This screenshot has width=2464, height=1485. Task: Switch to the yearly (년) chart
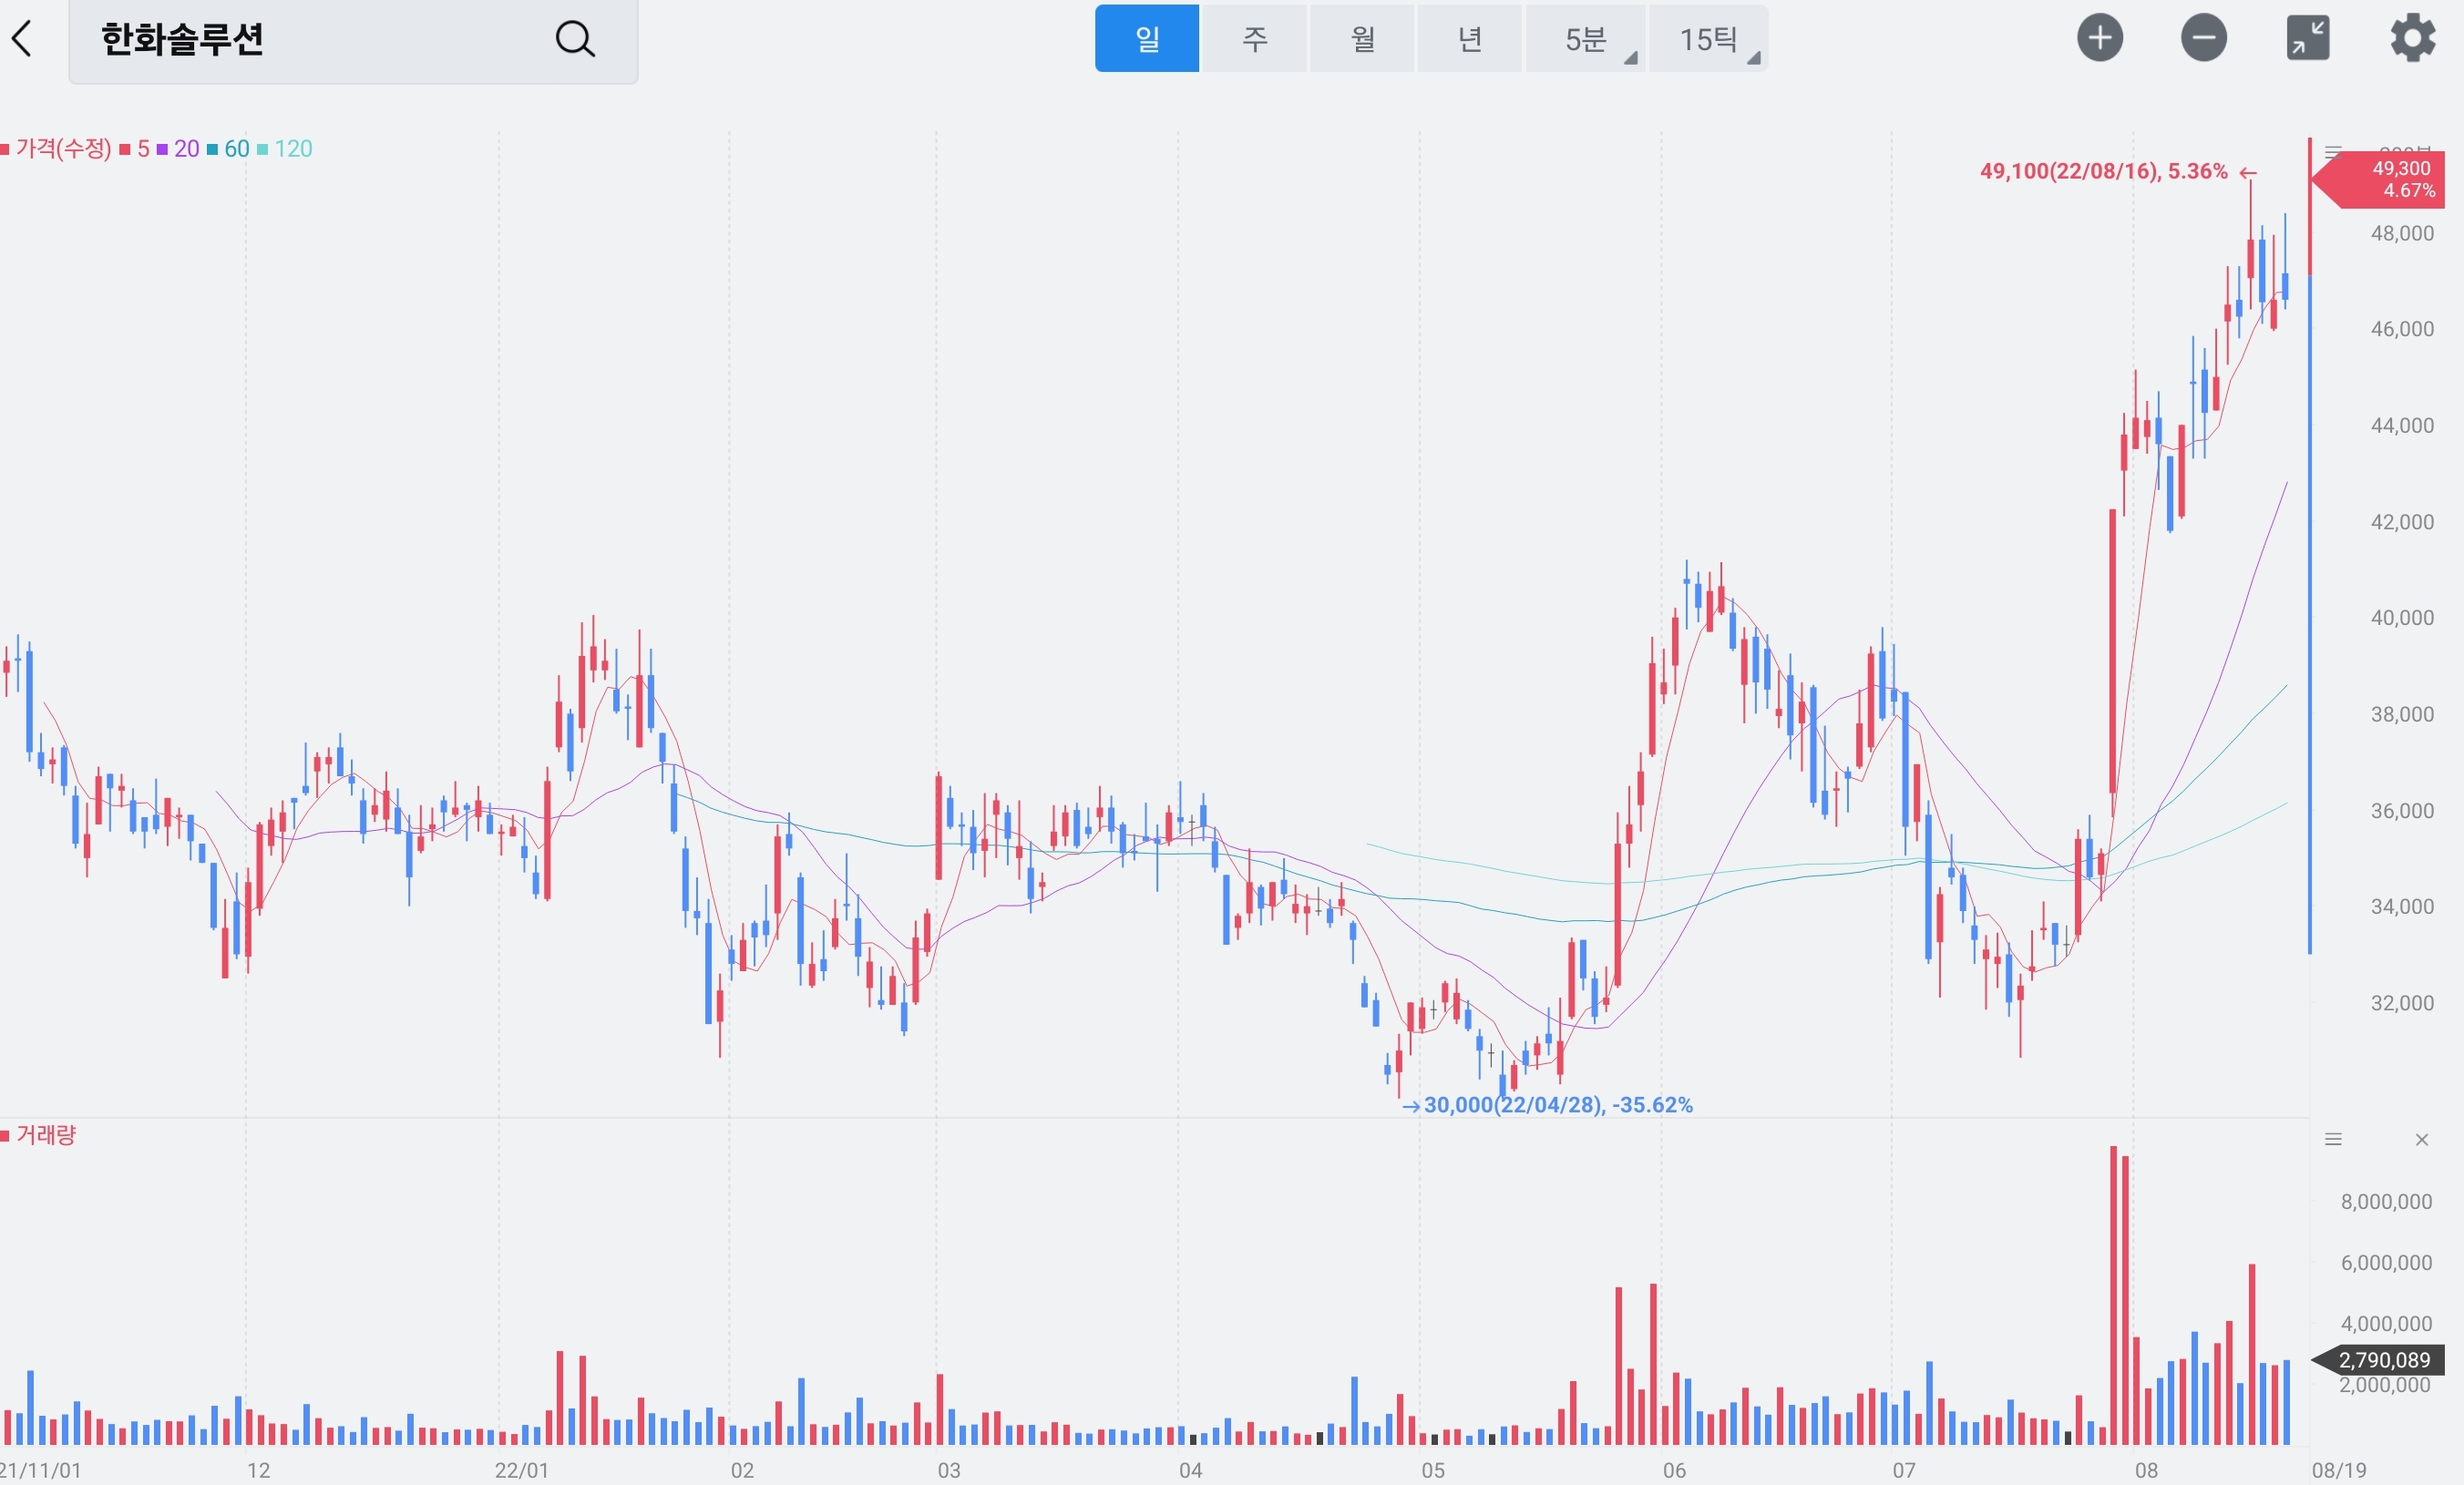click(x=1469, y=39)
